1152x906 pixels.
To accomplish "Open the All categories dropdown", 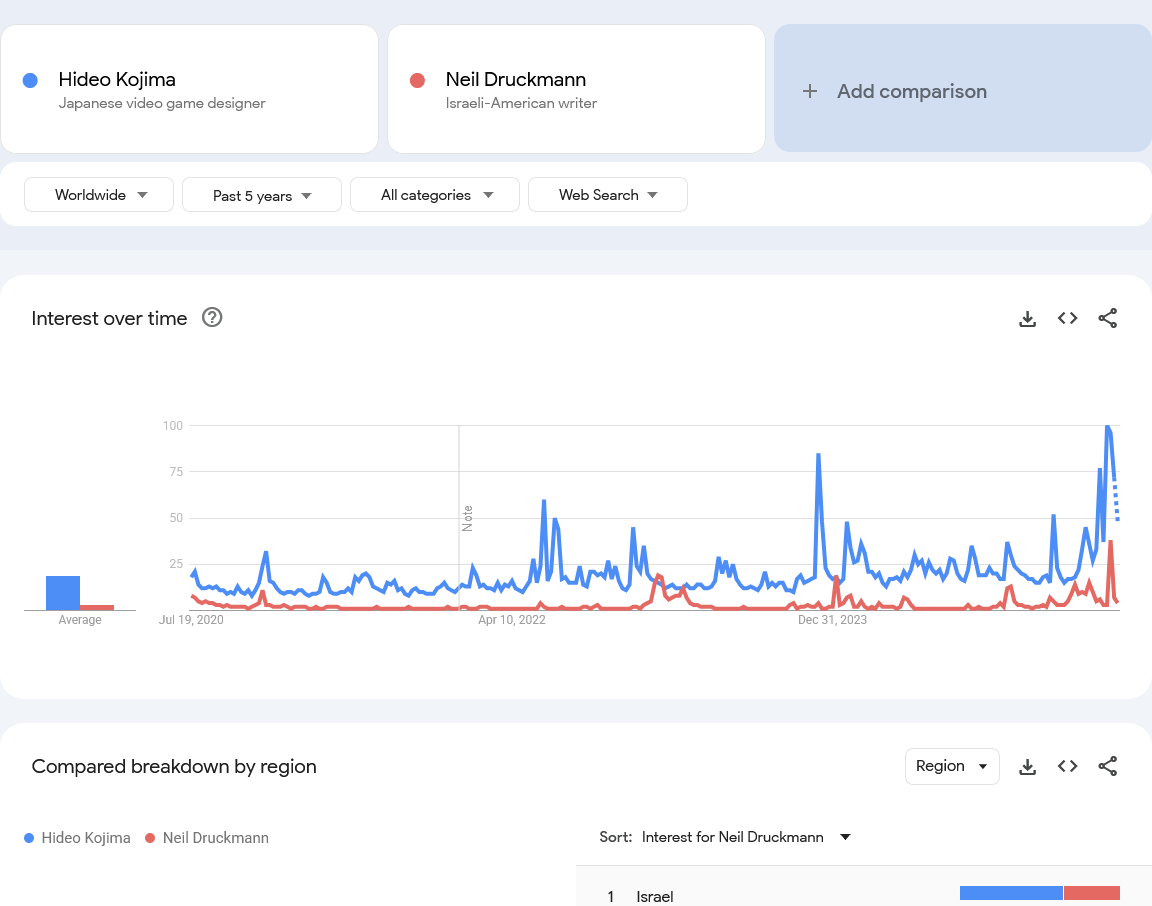I will 435,195.
